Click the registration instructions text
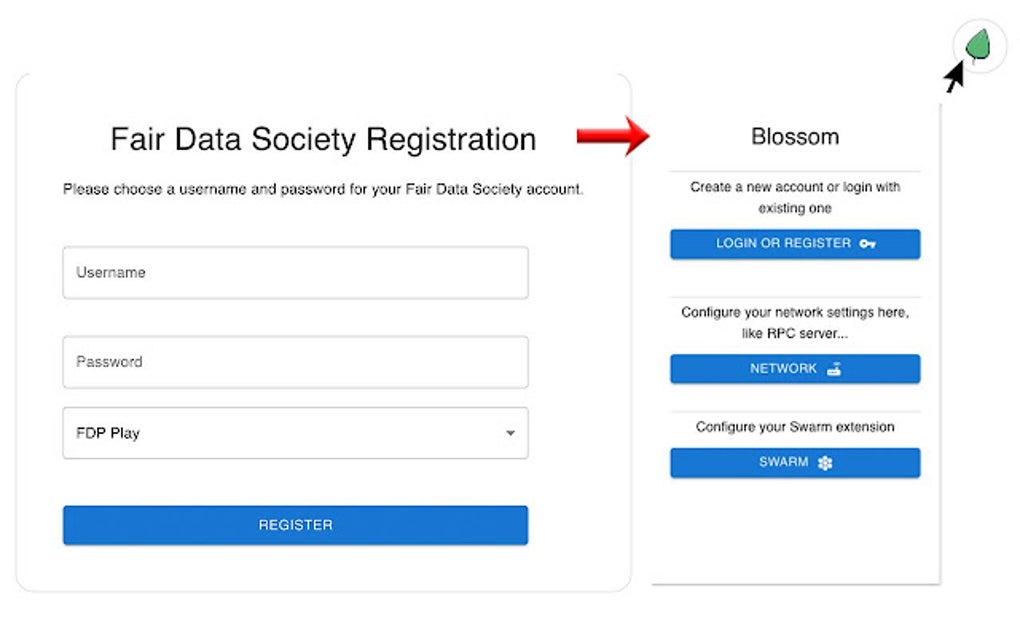1020x638 pixels. [x=324, y=189]
